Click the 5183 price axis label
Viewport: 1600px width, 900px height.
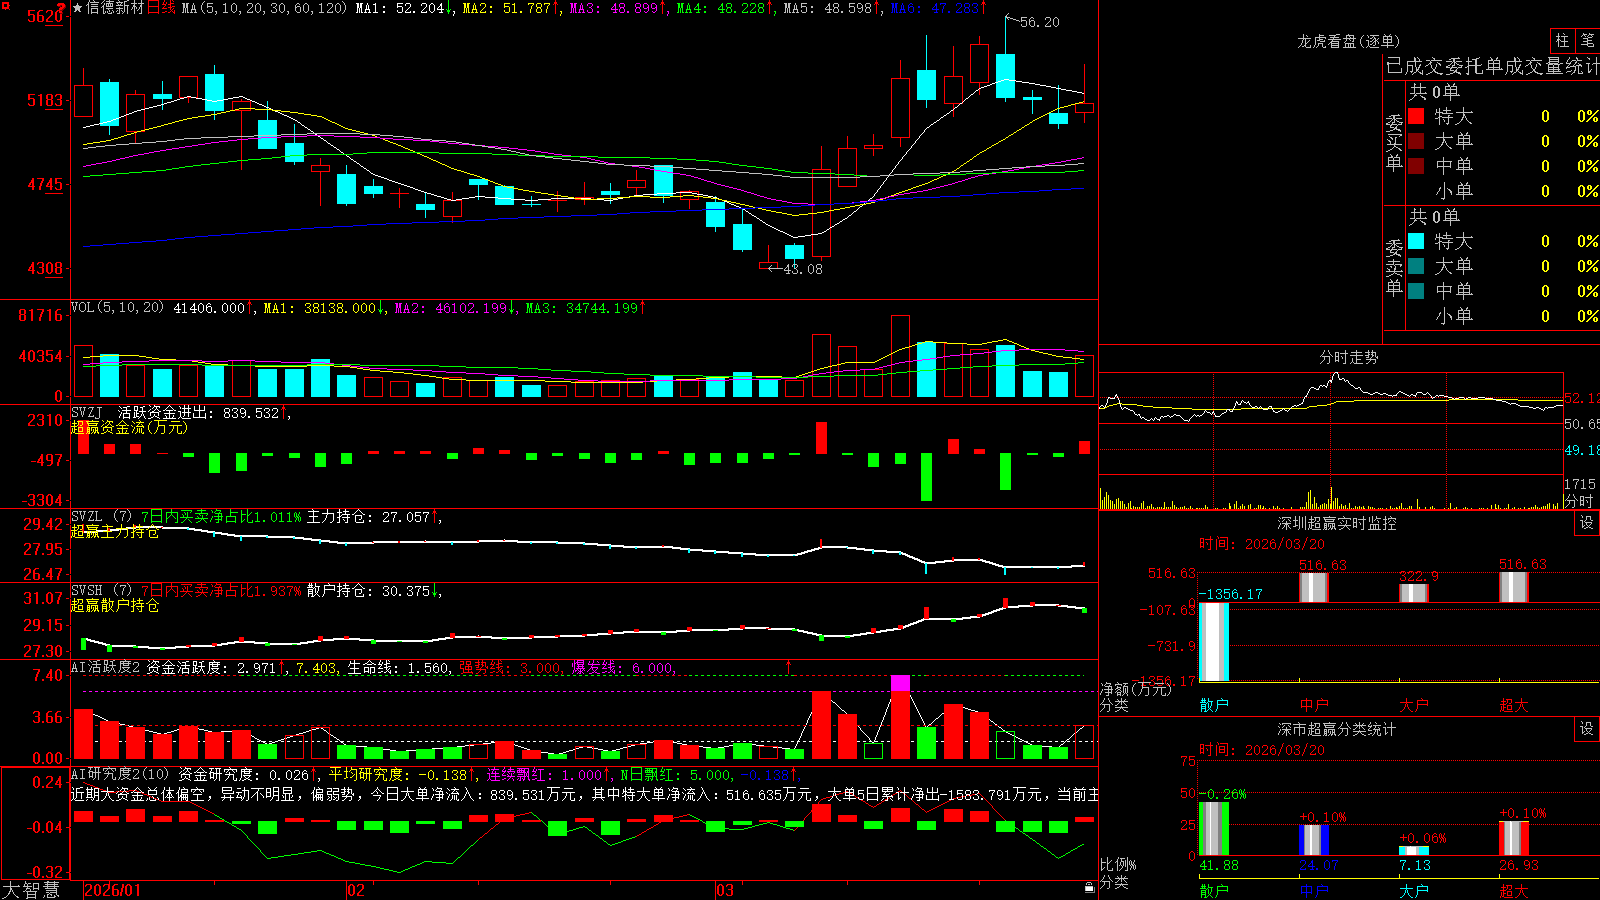click(x=44, y=100)
